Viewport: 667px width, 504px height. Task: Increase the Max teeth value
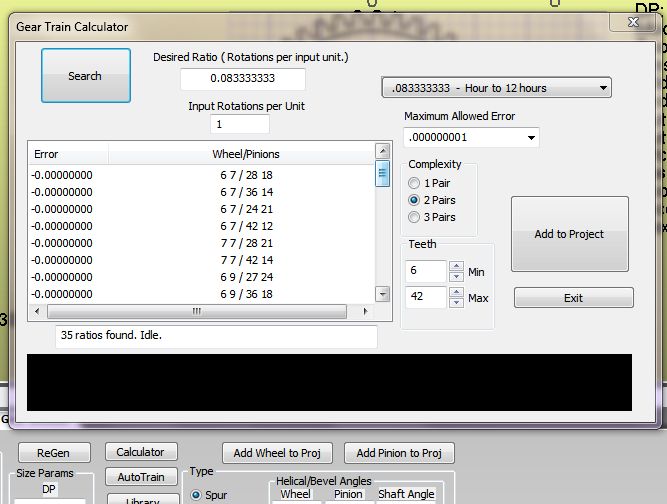coord(456,292)
